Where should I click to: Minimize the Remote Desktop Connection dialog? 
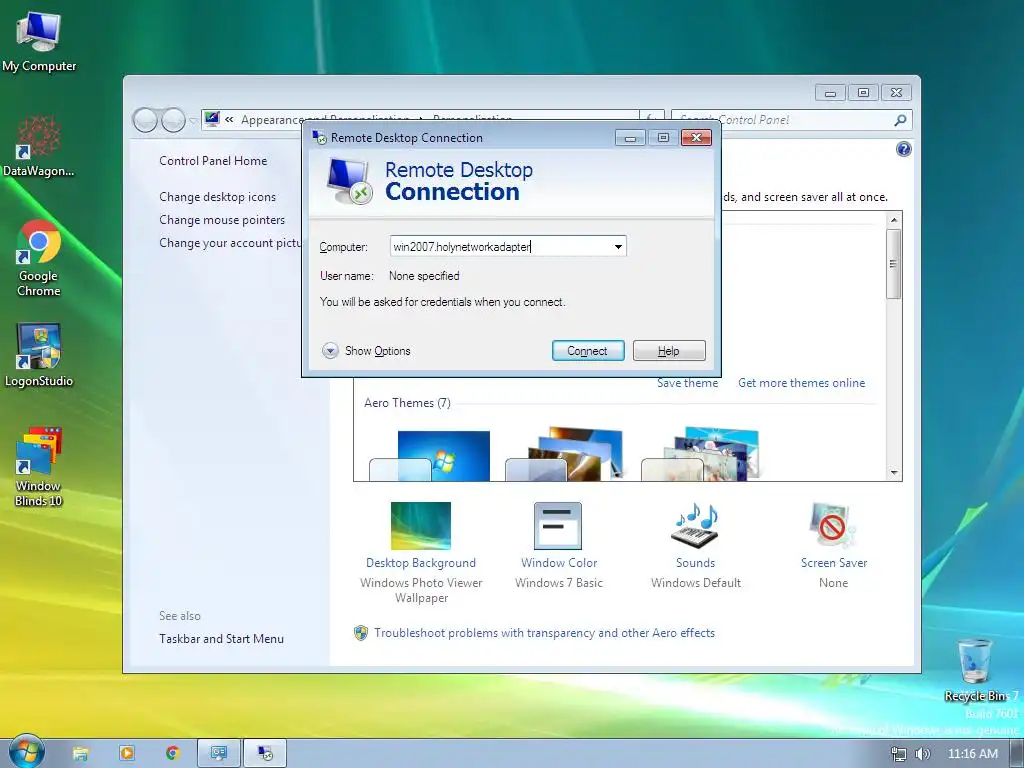(x=630, y=138)
